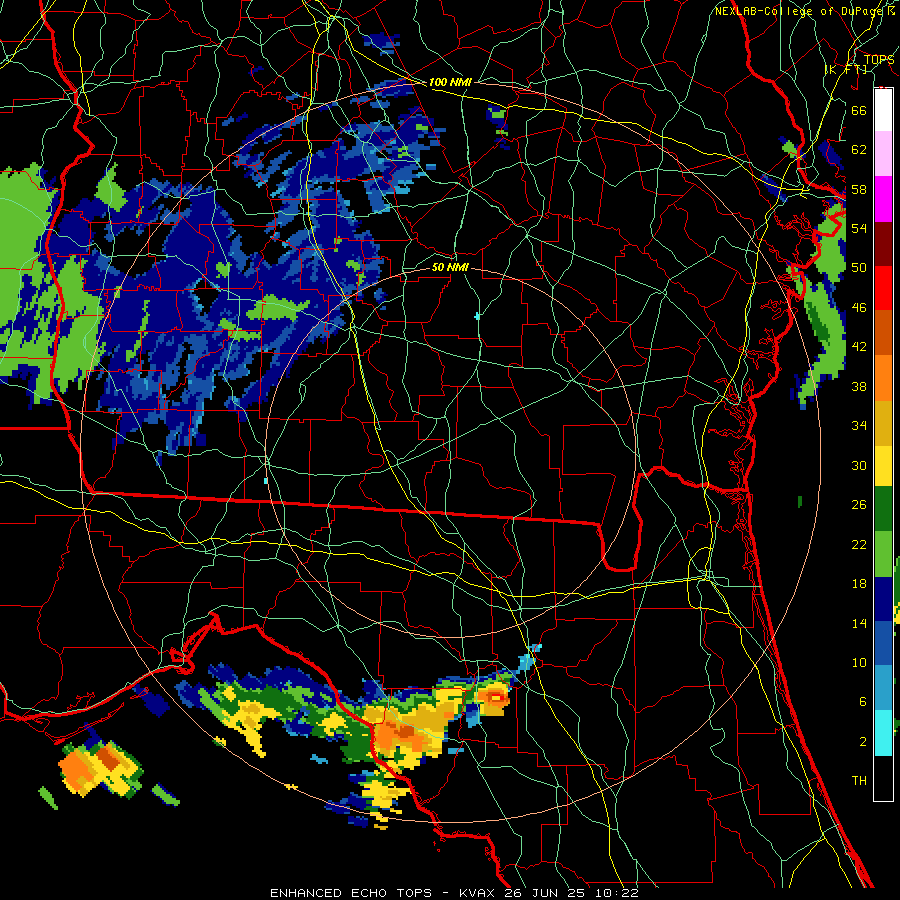This screenshot has height=900, width=900.
Task: Click the legend value 54
Action: coord(859,228)
